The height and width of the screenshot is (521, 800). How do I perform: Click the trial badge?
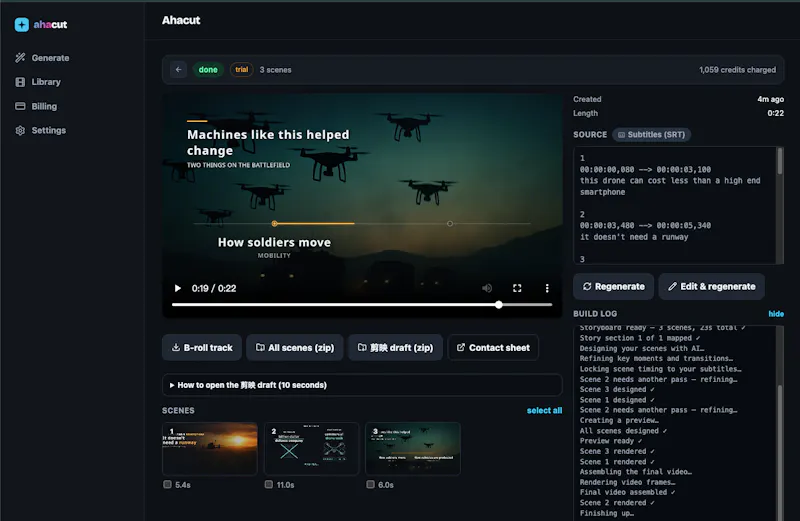click(242, 69)
